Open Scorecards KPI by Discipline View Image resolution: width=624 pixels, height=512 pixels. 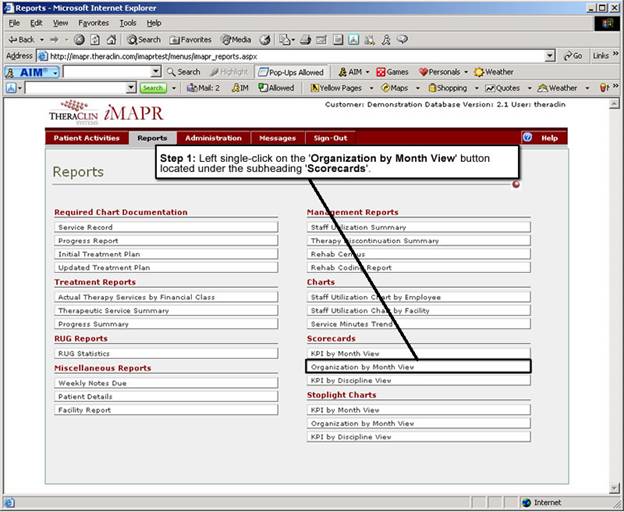coord(419,380)
